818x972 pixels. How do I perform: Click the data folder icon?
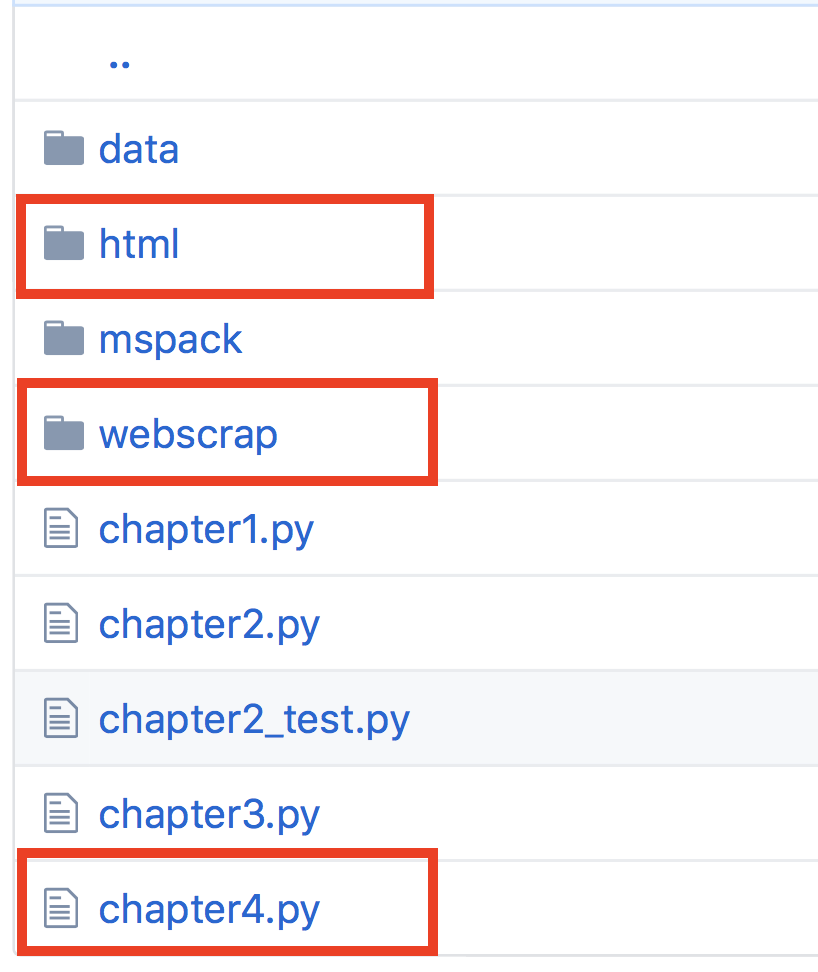(x=63, y=148)
